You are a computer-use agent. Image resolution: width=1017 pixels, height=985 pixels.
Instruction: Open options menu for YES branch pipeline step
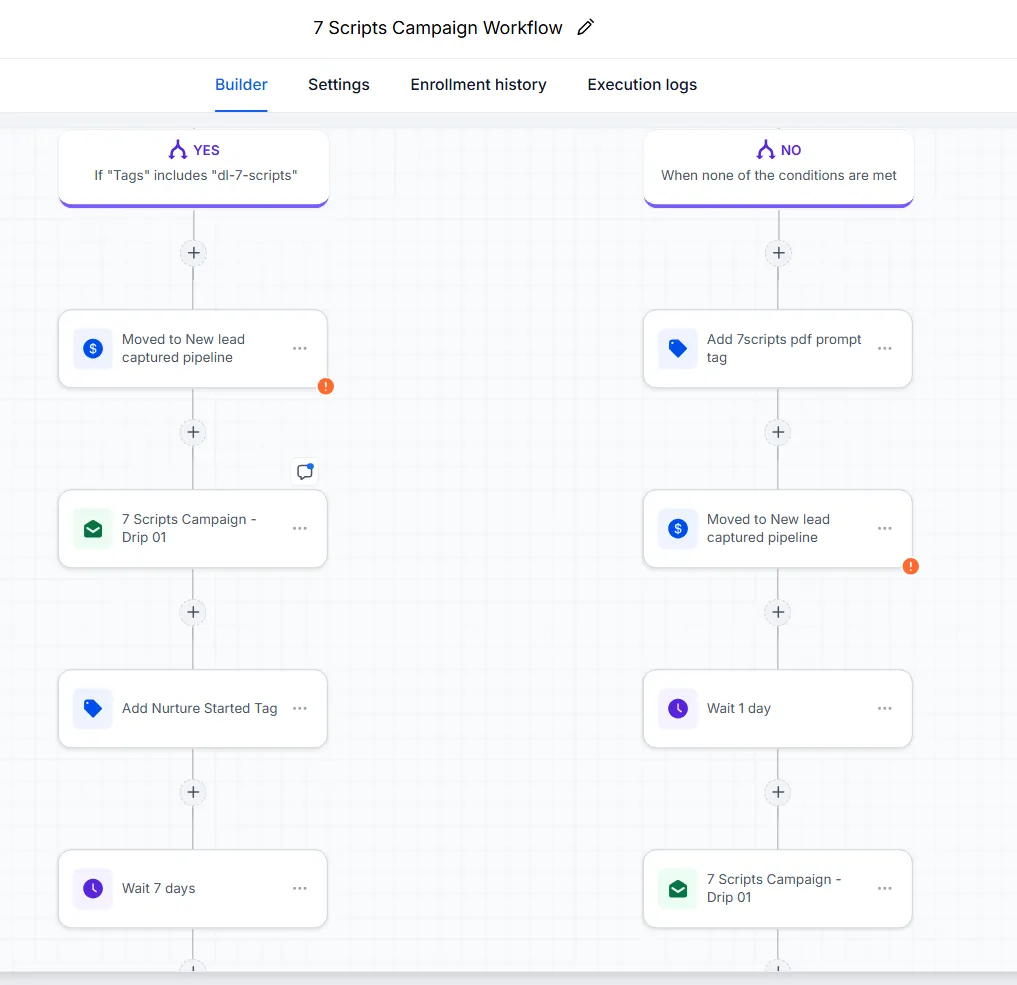pos(300,349)
